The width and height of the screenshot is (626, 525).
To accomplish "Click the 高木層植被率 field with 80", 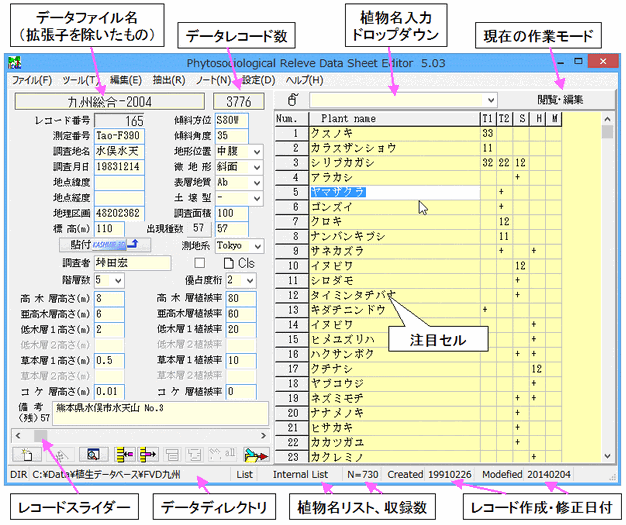I will (x=241, y=299).
